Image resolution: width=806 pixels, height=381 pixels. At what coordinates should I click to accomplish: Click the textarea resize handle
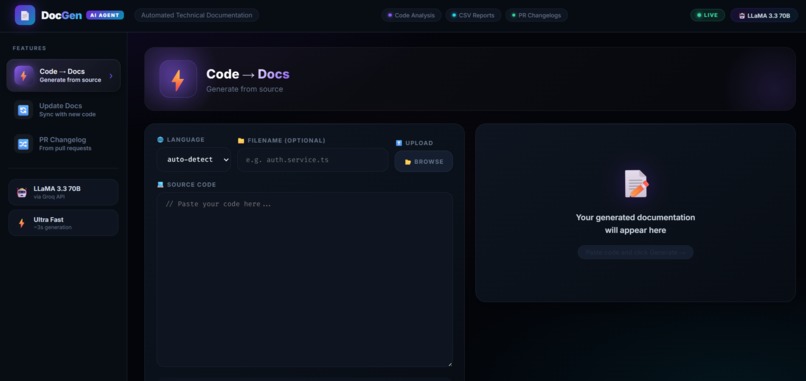tap(450, 364)
